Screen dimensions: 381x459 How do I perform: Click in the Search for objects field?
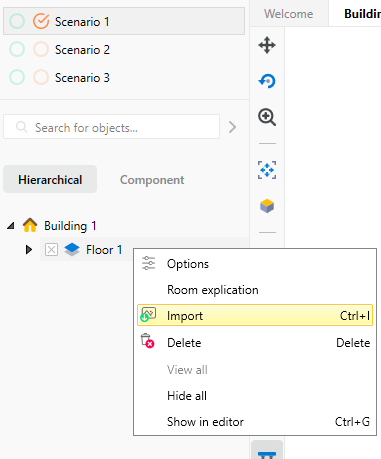[112, 127]
